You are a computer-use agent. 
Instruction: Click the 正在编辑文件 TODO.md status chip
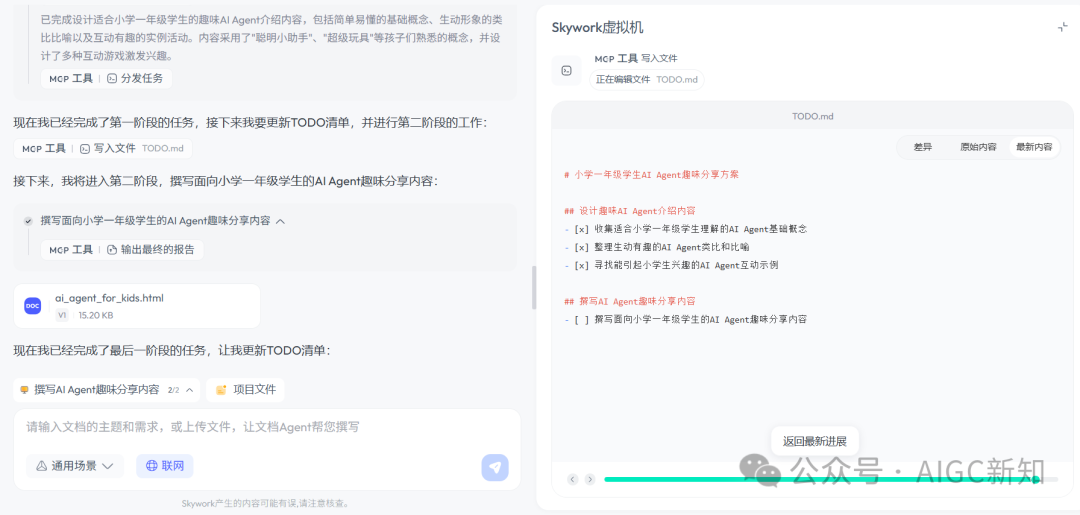646,79
